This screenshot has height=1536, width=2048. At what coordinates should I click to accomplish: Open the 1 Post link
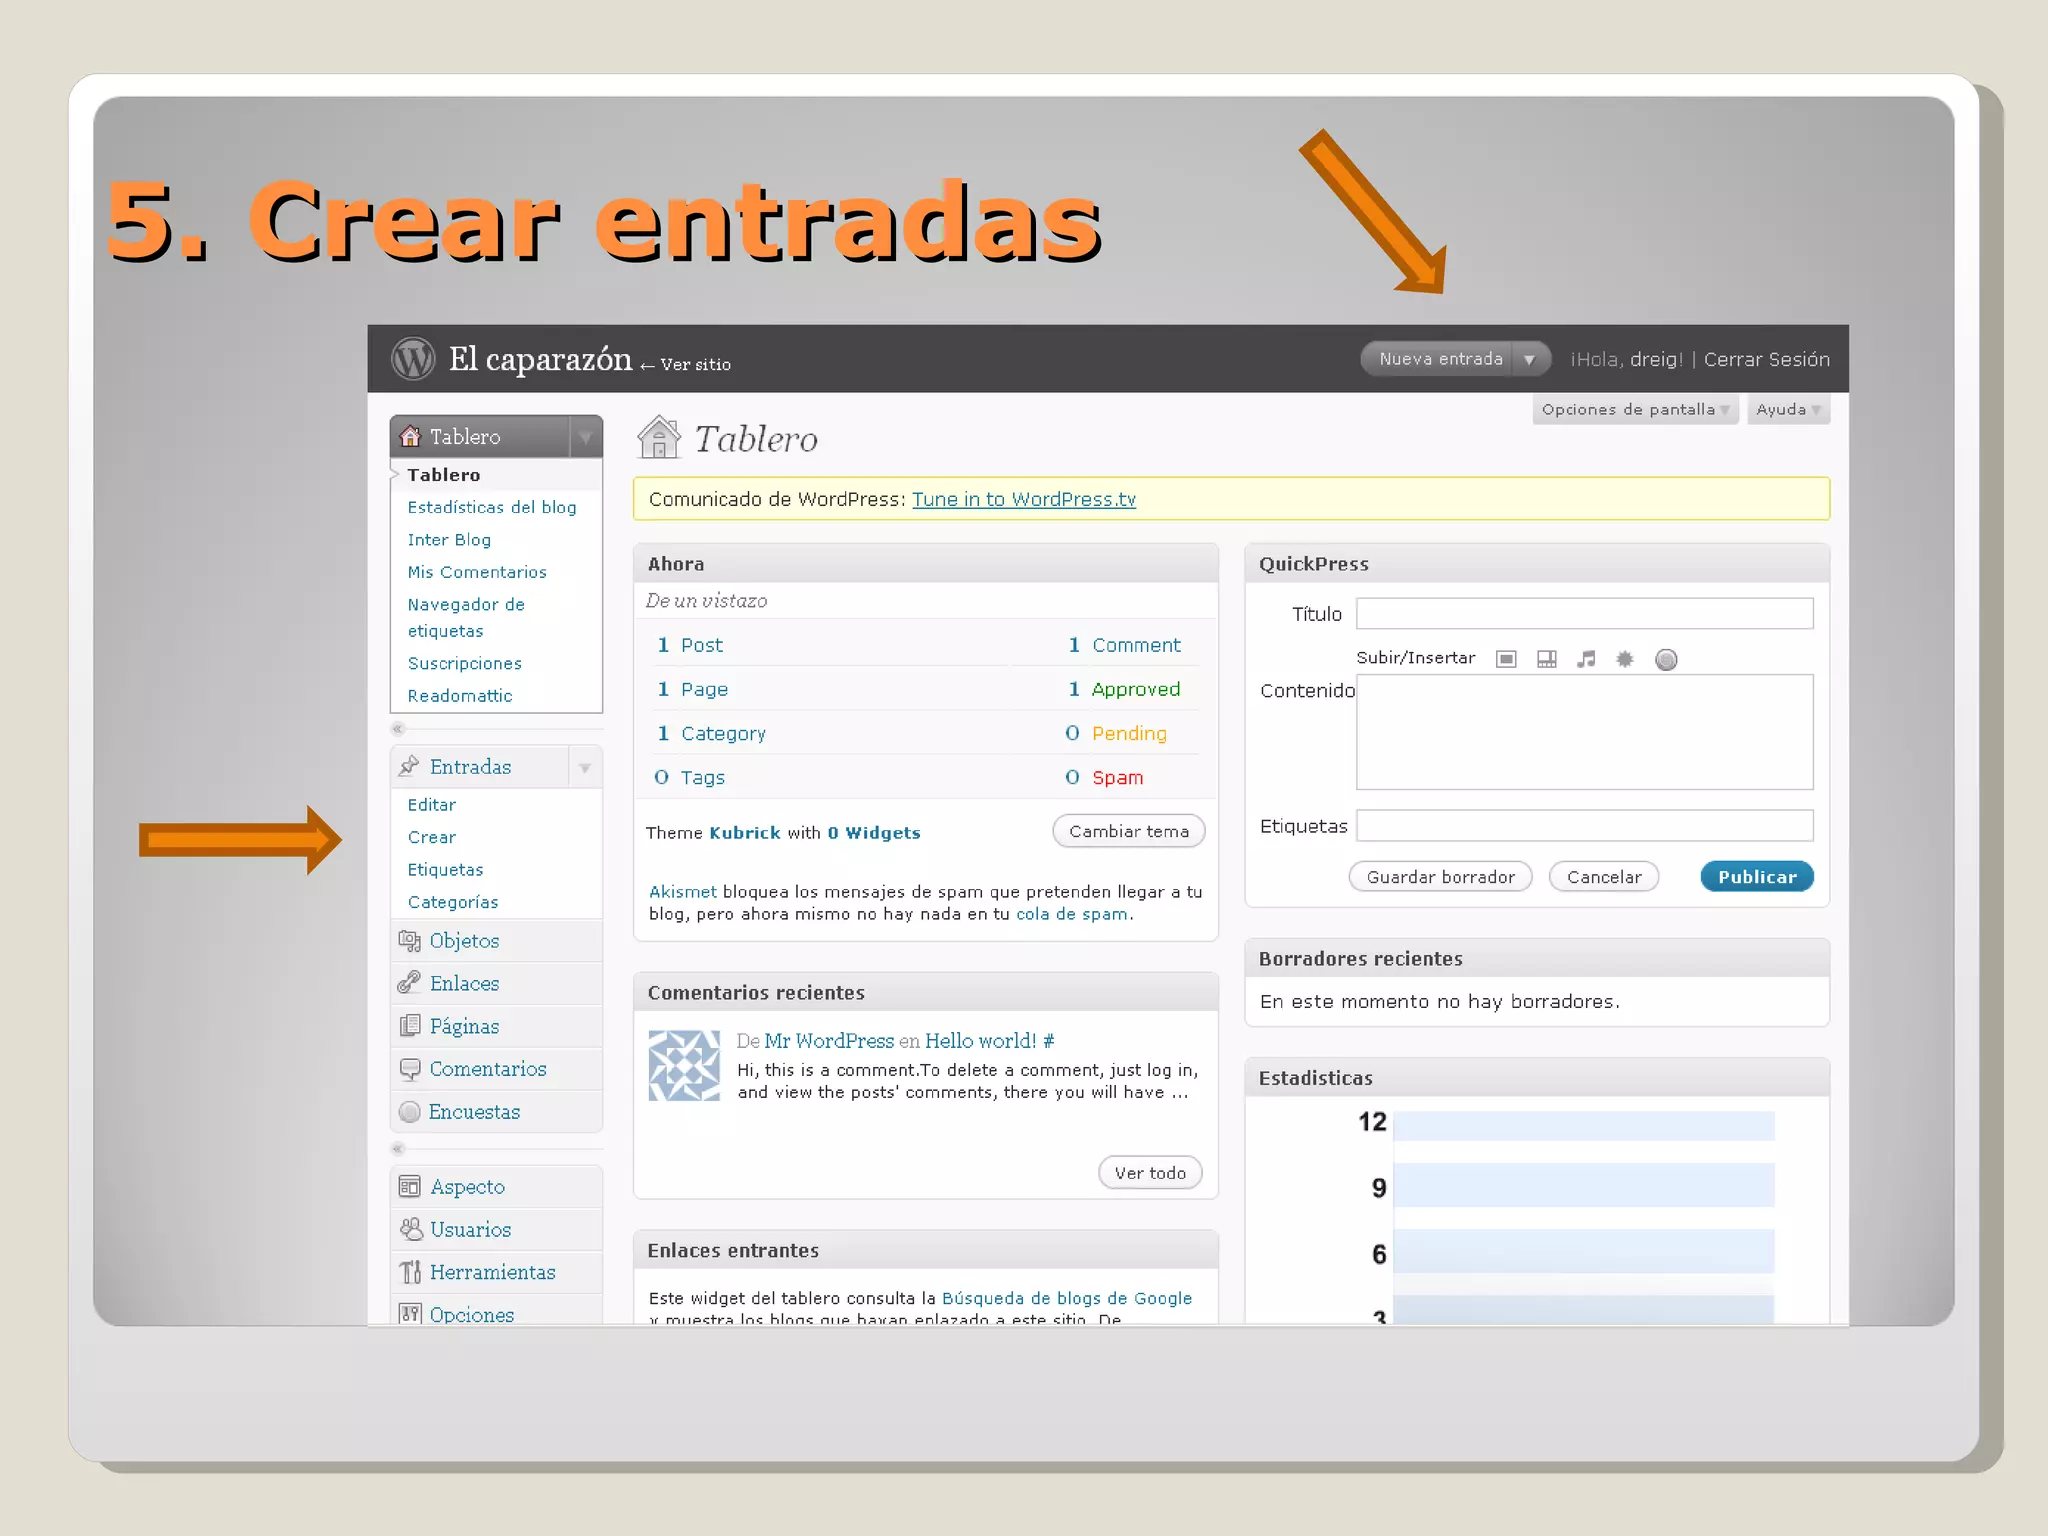(690, 645)
